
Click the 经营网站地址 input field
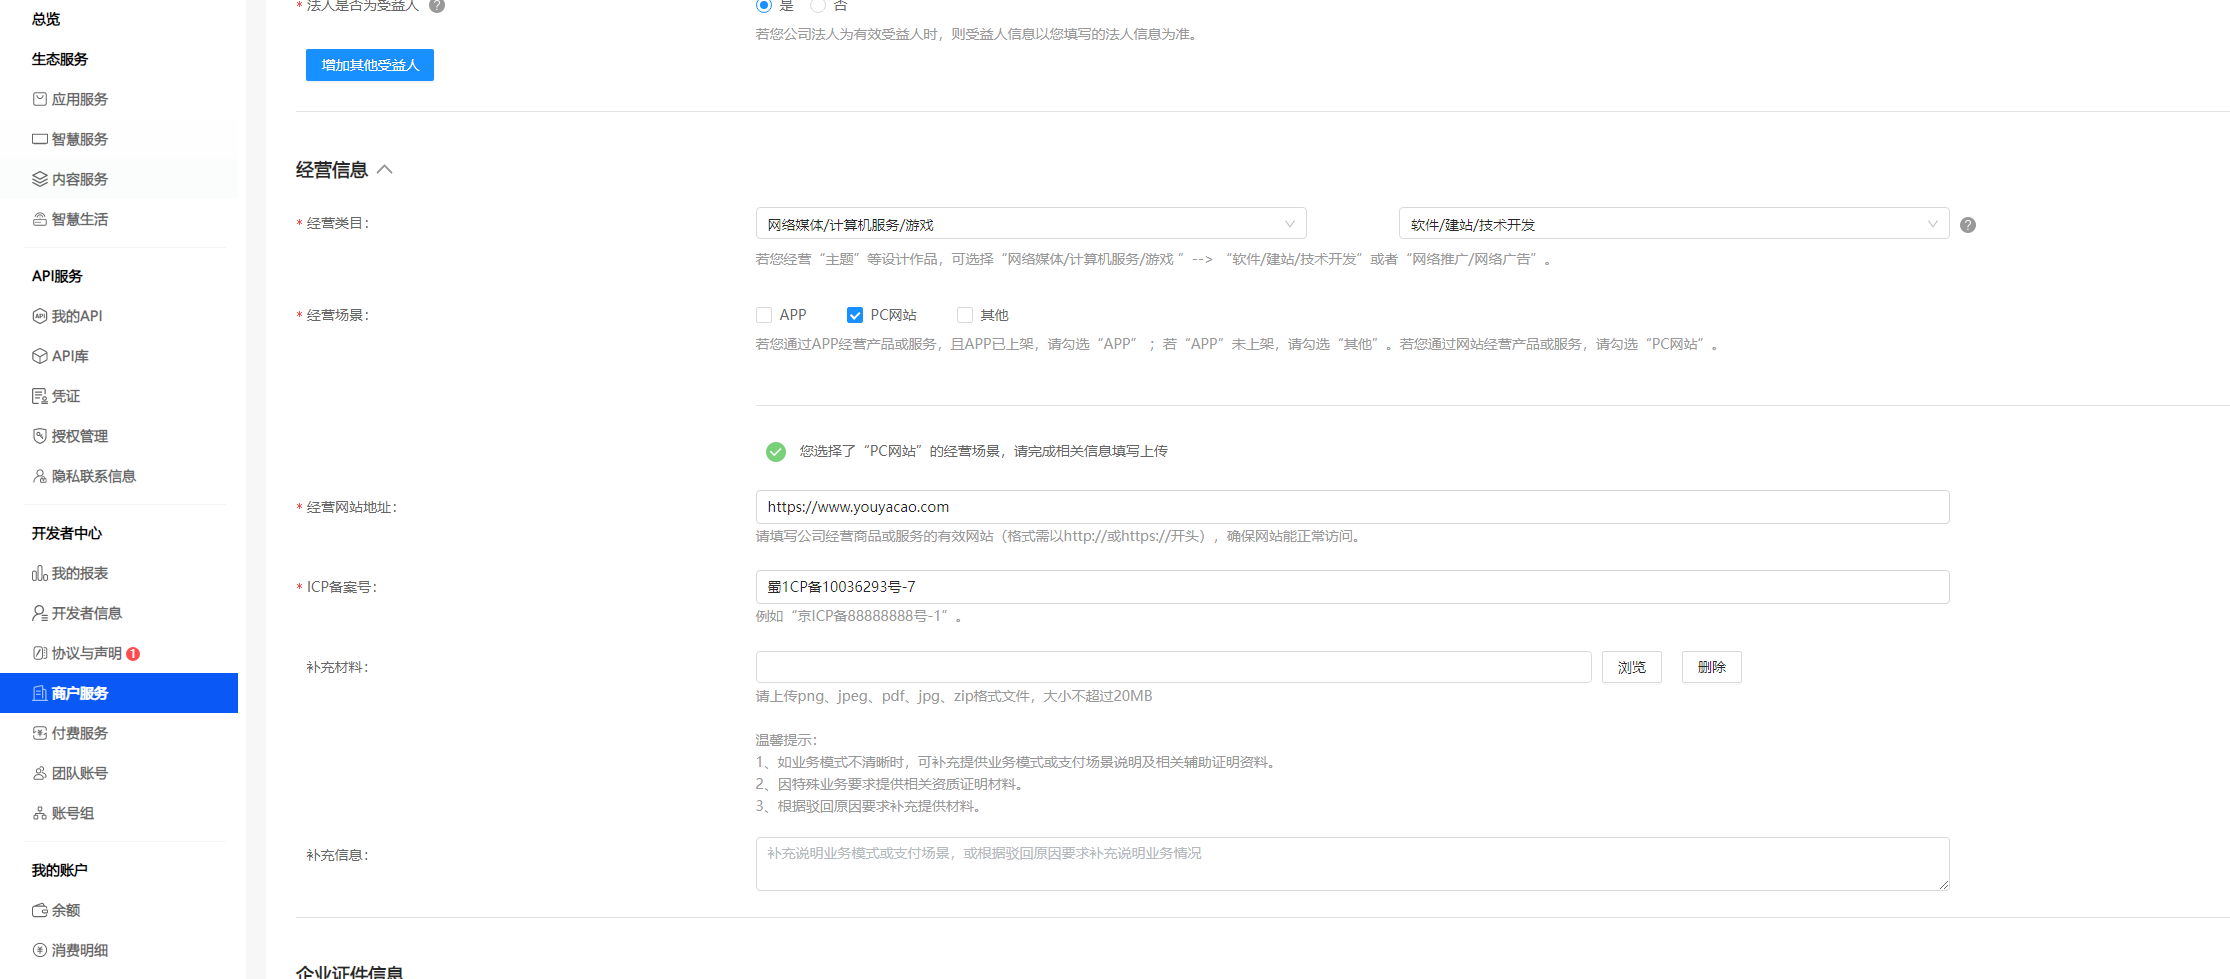point(1353,507)
